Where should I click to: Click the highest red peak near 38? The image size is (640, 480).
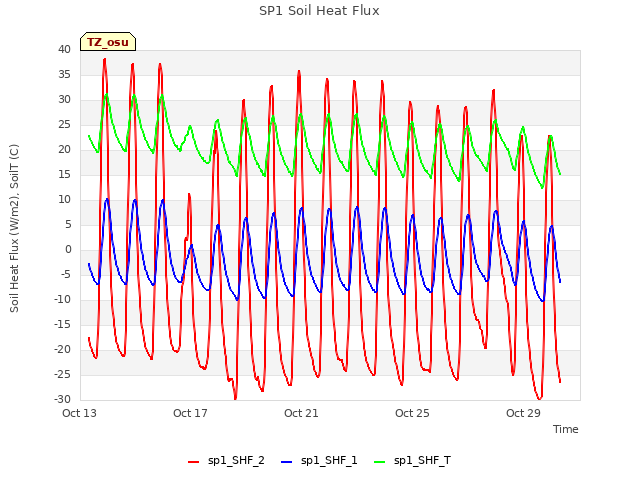point(105,60)
